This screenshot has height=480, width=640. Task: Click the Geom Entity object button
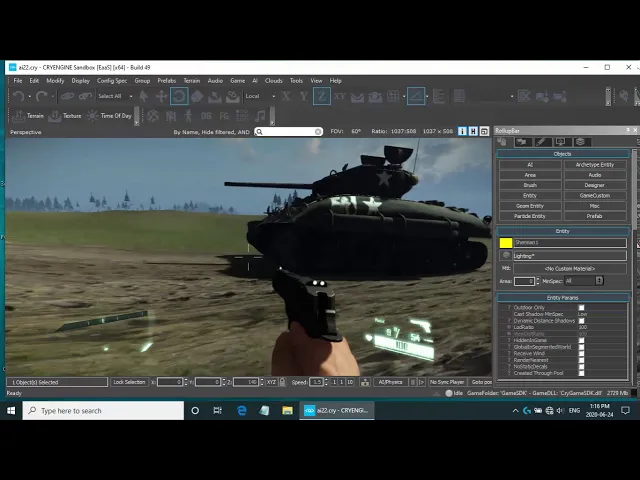[x=530, y=206]
